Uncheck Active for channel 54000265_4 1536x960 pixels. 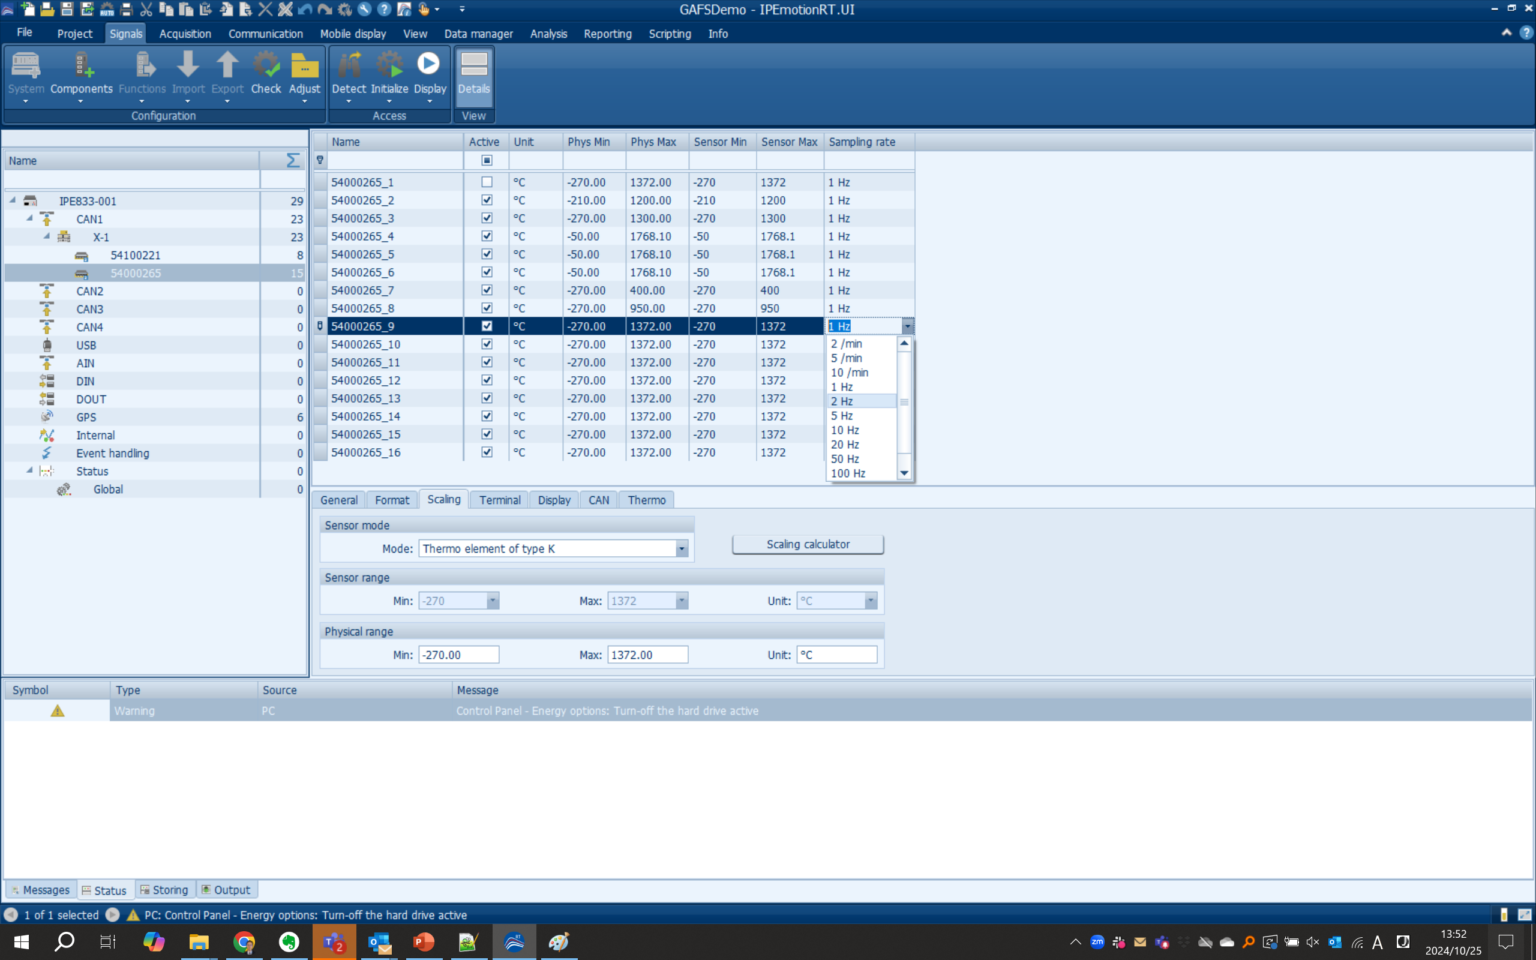click(487, 237)
